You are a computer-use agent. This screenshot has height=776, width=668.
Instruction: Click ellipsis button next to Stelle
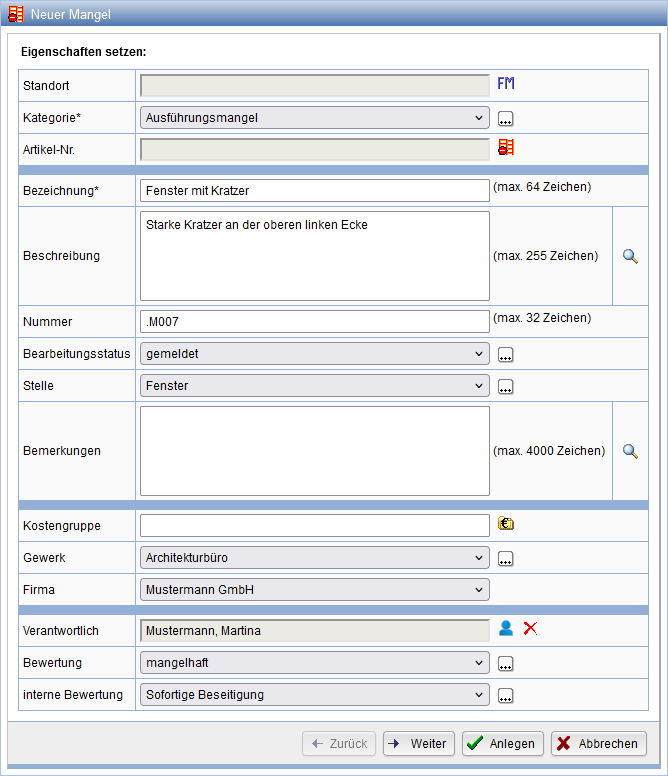pyautogui.click(x=506, y=387)
